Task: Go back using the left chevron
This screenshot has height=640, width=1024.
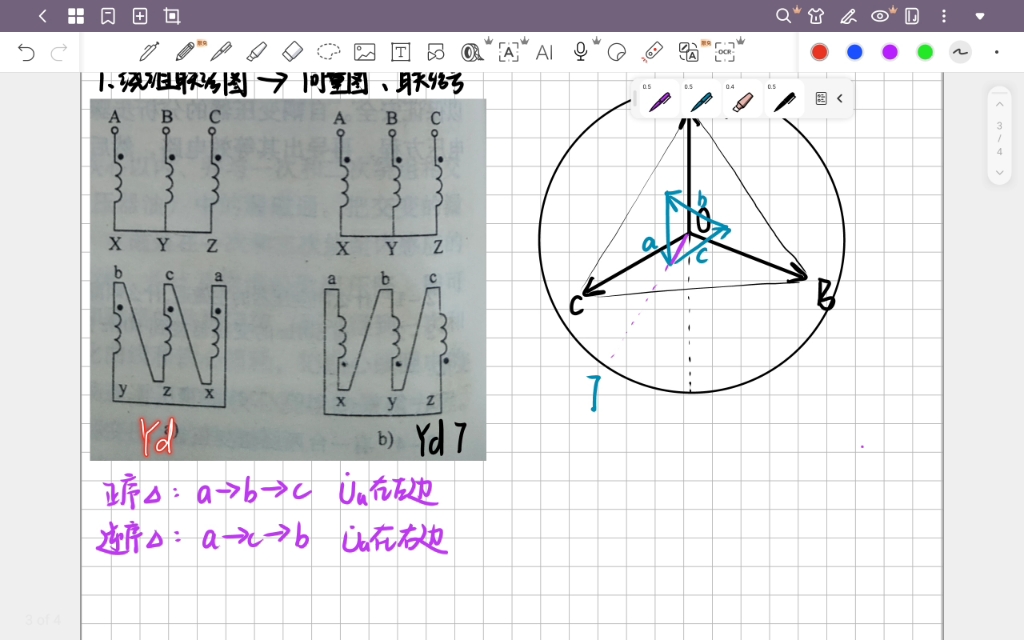Action: click(x=42, y=16)
